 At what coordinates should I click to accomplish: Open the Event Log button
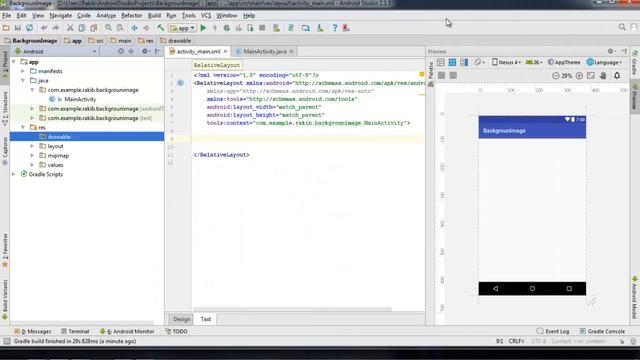tap(553, 331)
